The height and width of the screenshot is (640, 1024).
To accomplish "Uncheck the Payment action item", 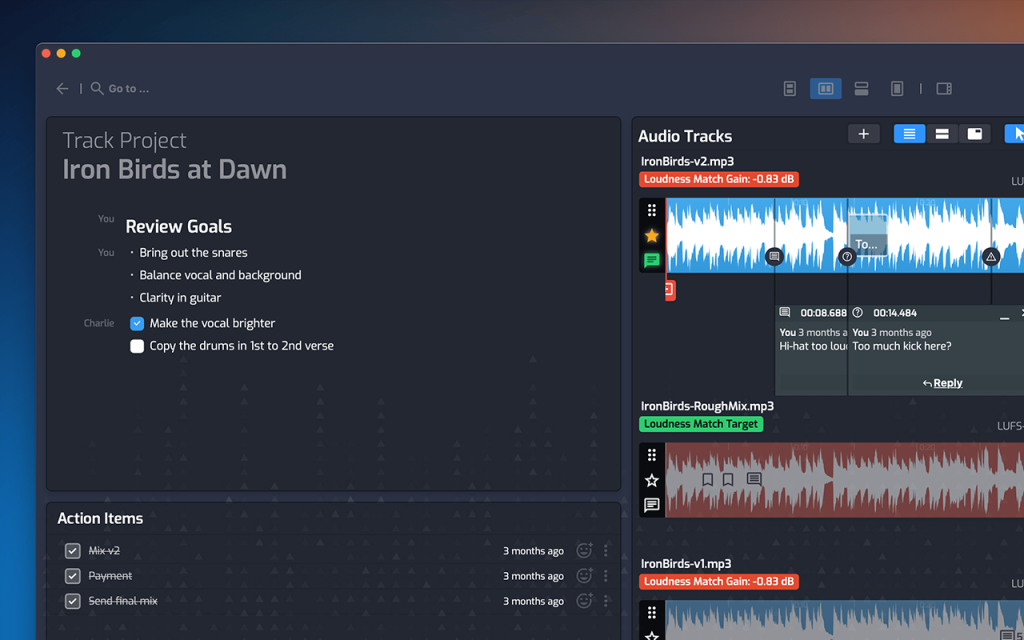I will 73,576.
